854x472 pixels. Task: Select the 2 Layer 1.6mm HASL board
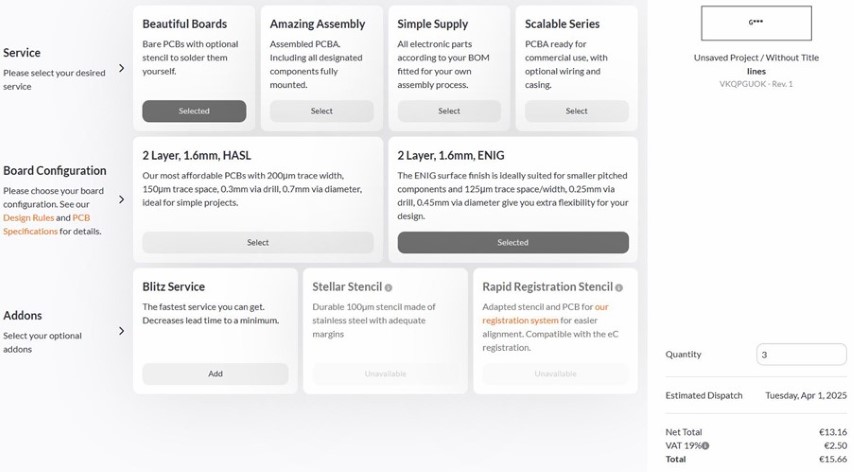pyautogui.click(x=258, y=242)
